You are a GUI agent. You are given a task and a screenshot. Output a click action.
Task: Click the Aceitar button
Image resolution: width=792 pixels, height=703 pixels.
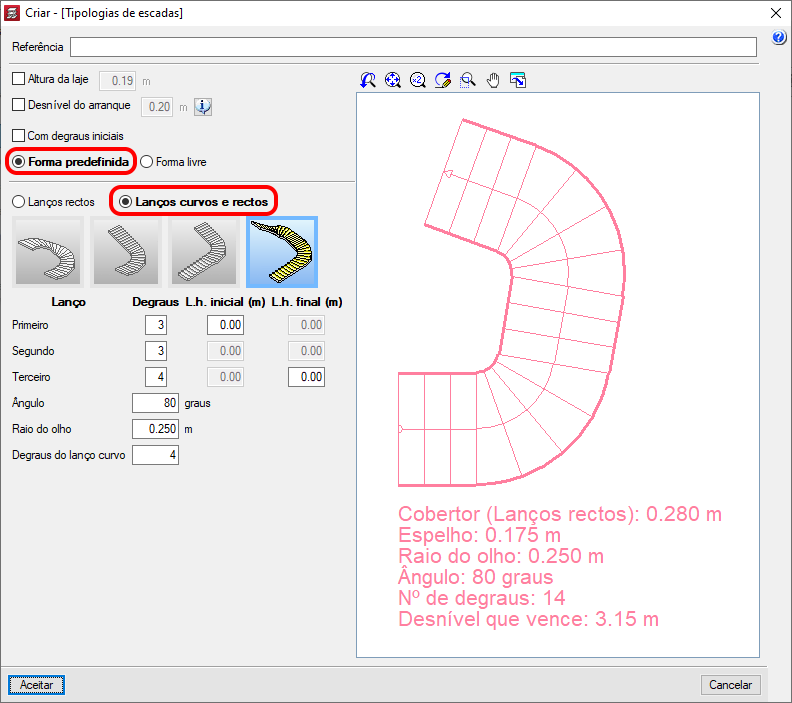(36, 685)
